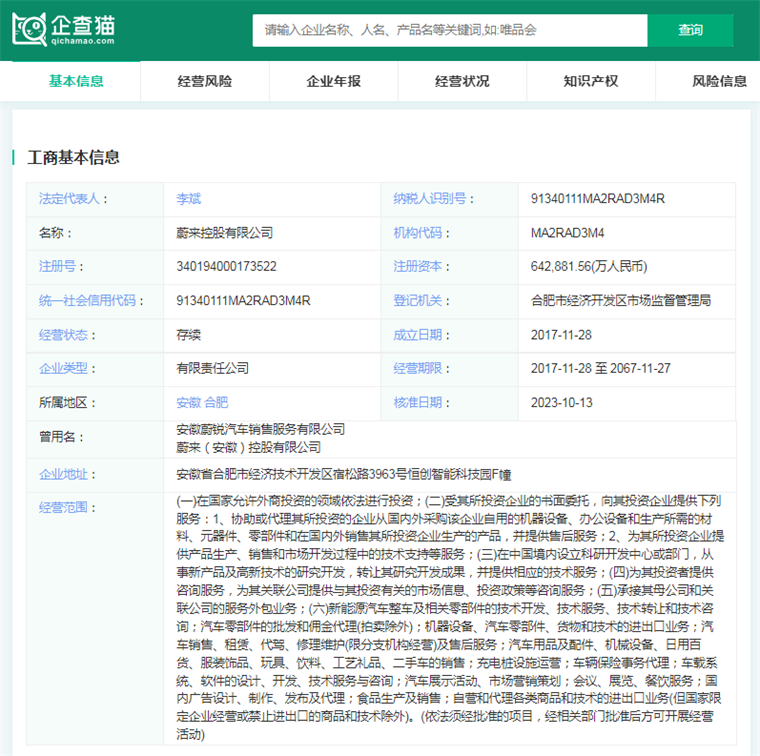This screenshot has width=760, height=756.
Task: Go to the 经营状况 tab
Action: (x=462, y=82)
